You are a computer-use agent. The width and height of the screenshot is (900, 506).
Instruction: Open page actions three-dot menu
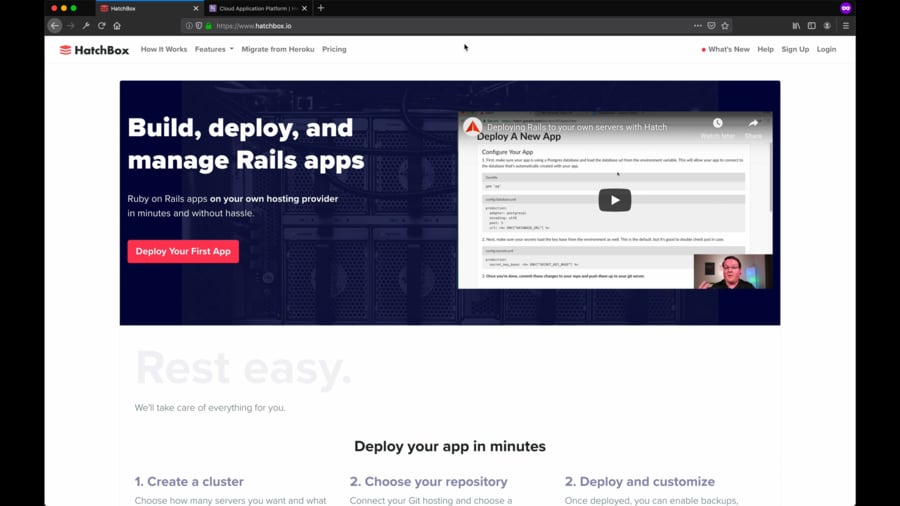click(697, 26)
